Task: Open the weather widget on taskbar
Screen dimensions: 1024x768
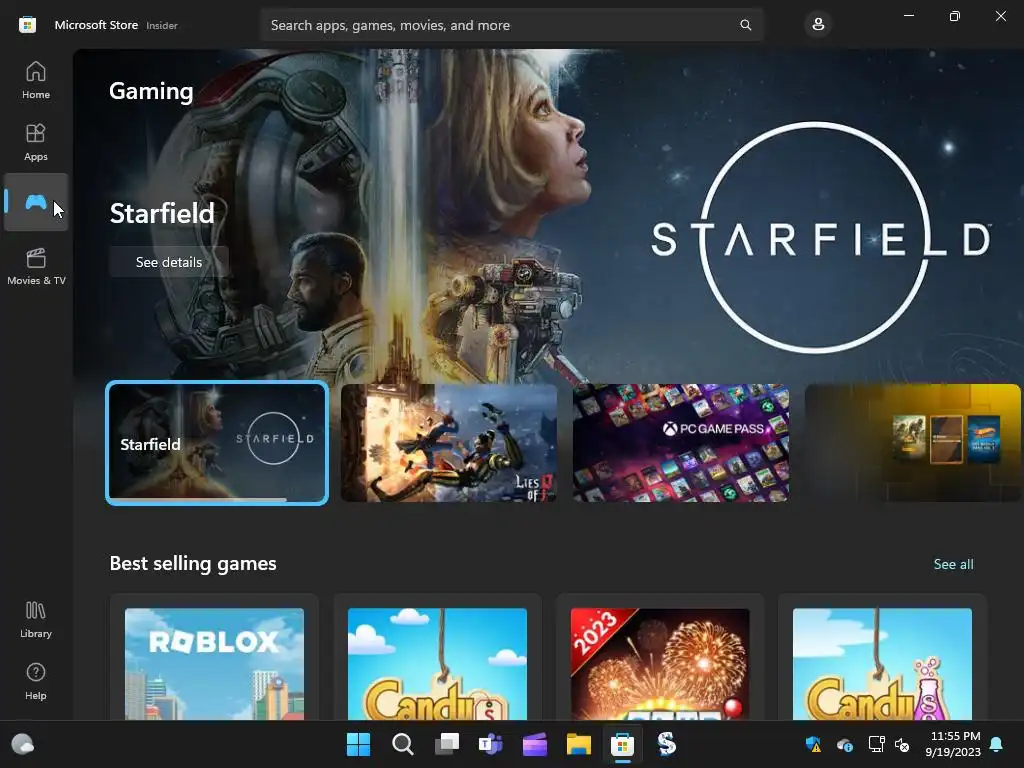Action: pyautogui.click(x=23, y=744)
